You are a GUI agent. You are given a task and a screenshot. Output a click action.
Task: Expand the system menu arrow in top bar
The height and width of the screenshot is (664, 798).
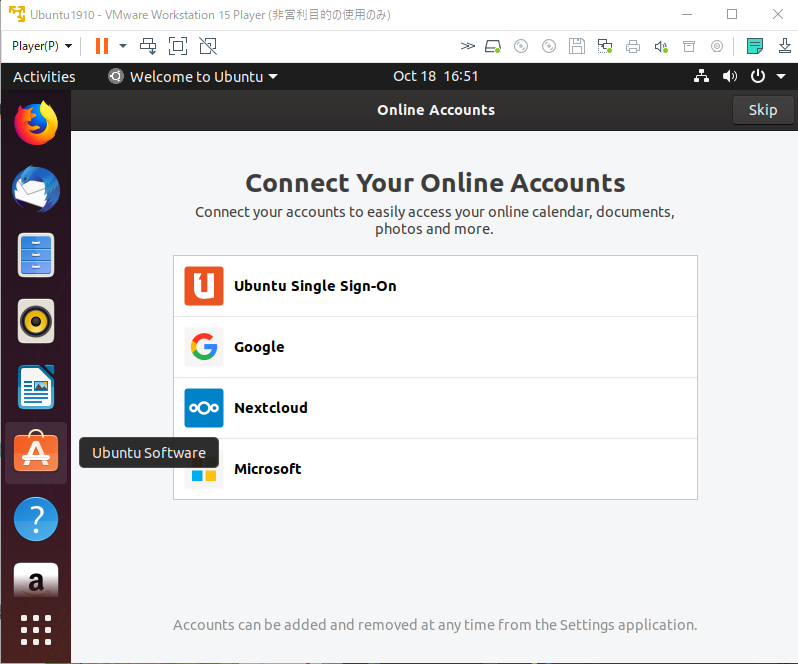coord(781,77)
